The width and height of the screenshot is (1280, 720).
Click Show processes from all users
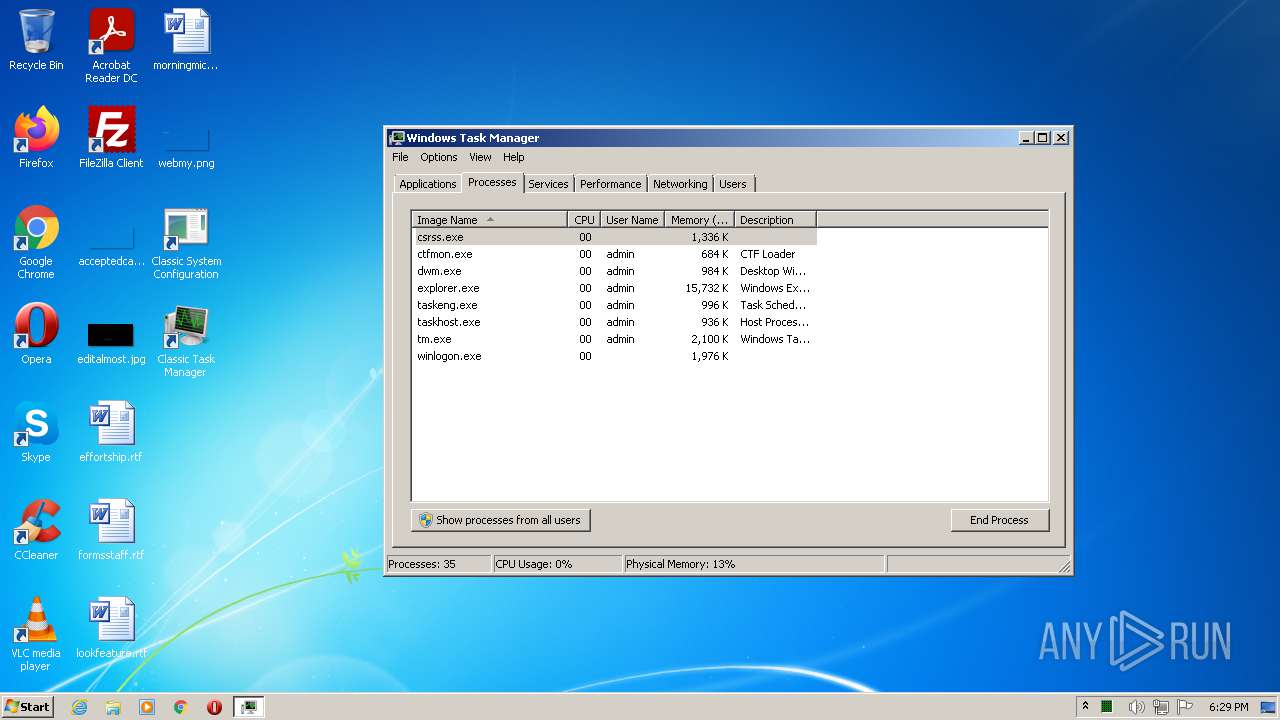point(500,520)
